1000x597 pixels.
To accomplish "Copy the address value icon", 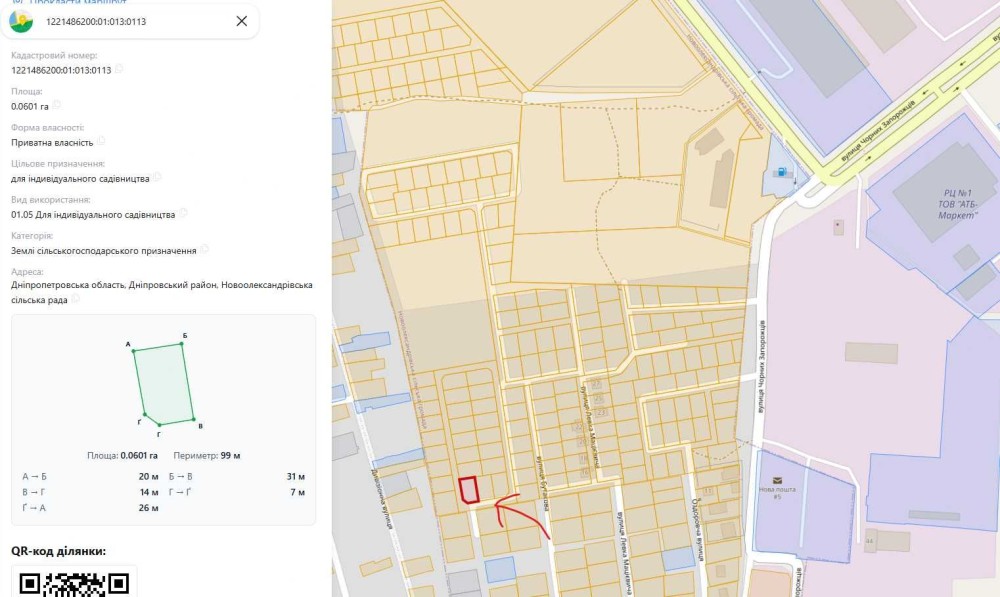I will (x=75, y=298).
